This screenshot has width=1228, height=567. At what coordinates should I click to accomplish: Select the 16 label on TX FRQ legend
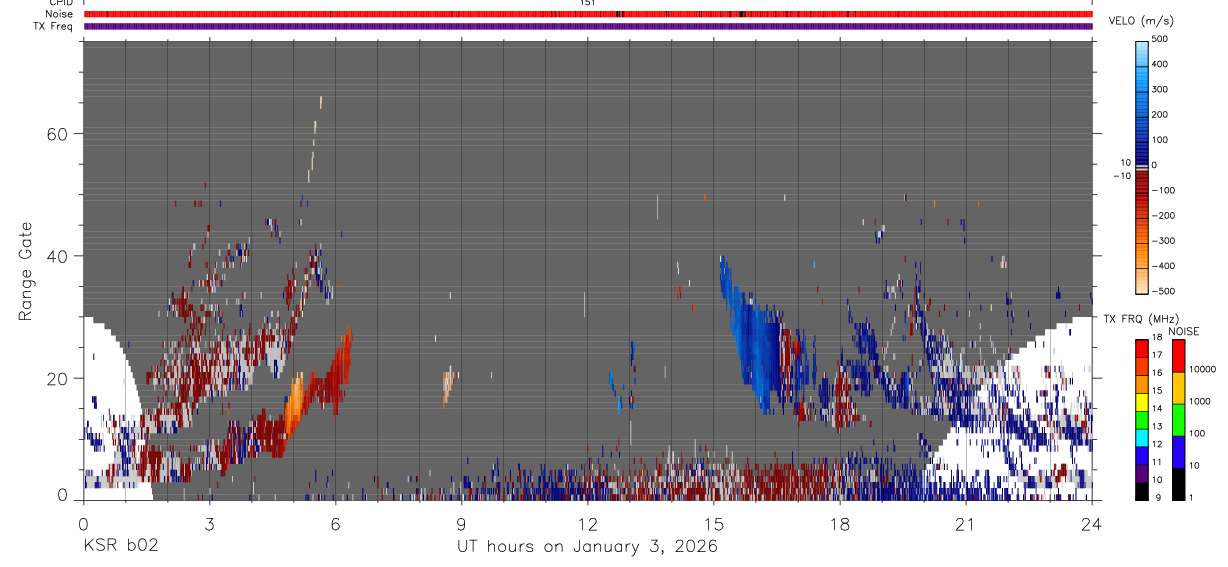pos(1157,373)
